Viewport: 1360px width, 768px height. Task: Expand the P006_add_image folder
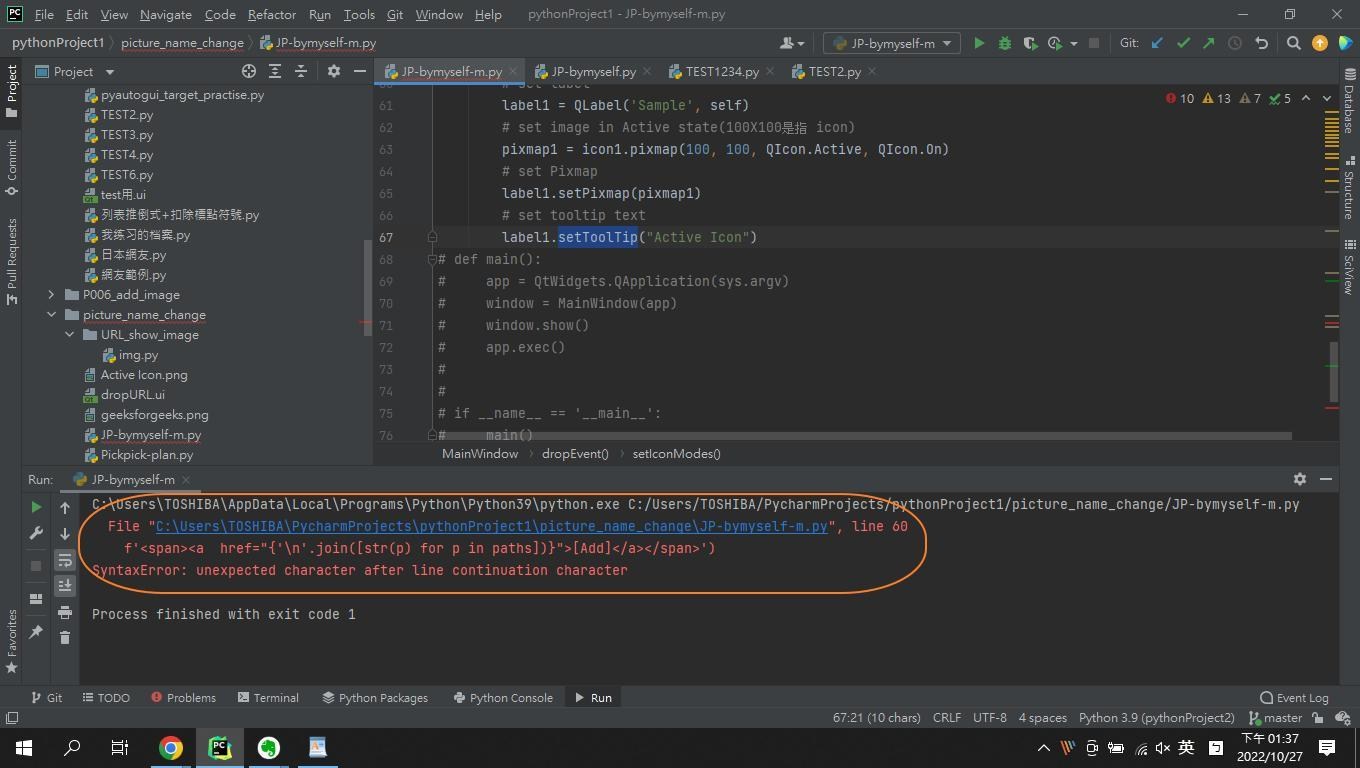click(x=51, y=295)
